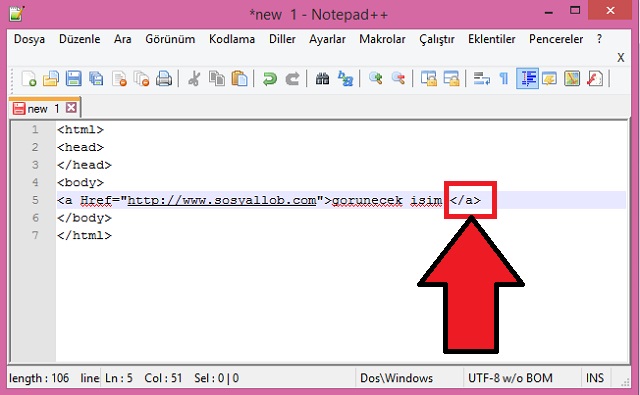This screenshot has width=640, height=395.
Task: Click the Function List icon
Action: pos(595,78)
